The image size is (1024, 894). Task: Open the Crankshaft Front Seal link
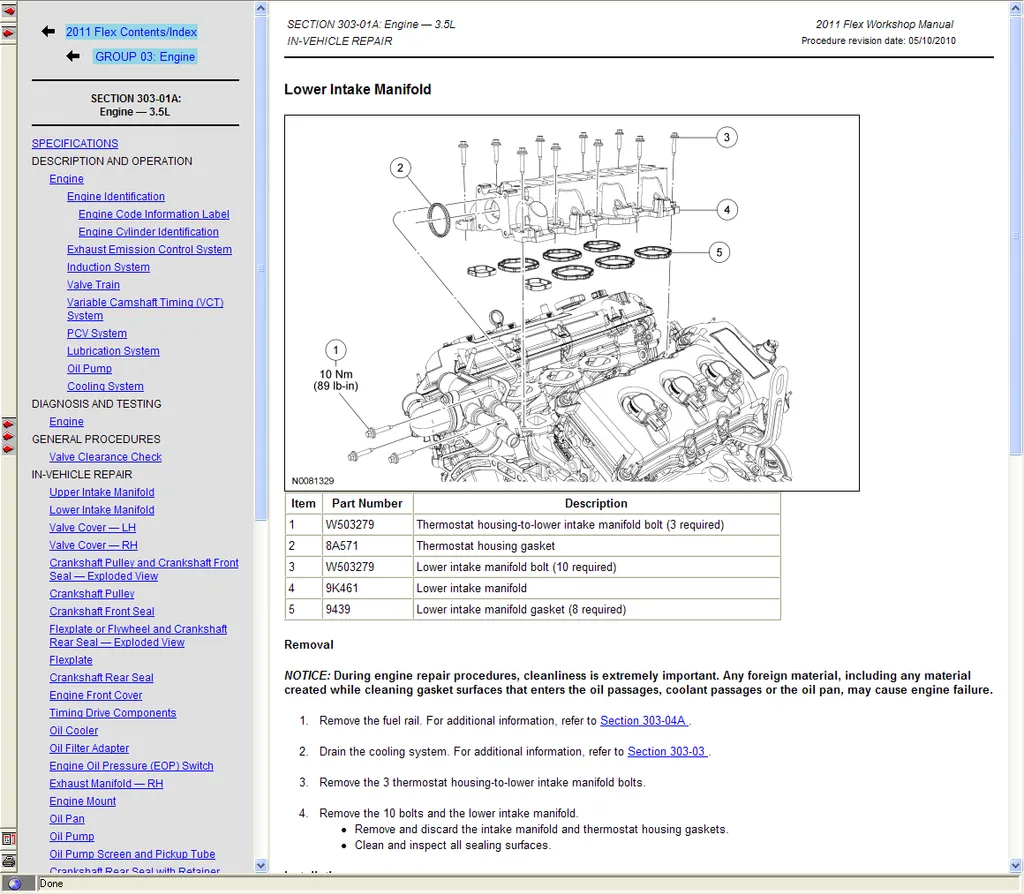tap(102, 611)
